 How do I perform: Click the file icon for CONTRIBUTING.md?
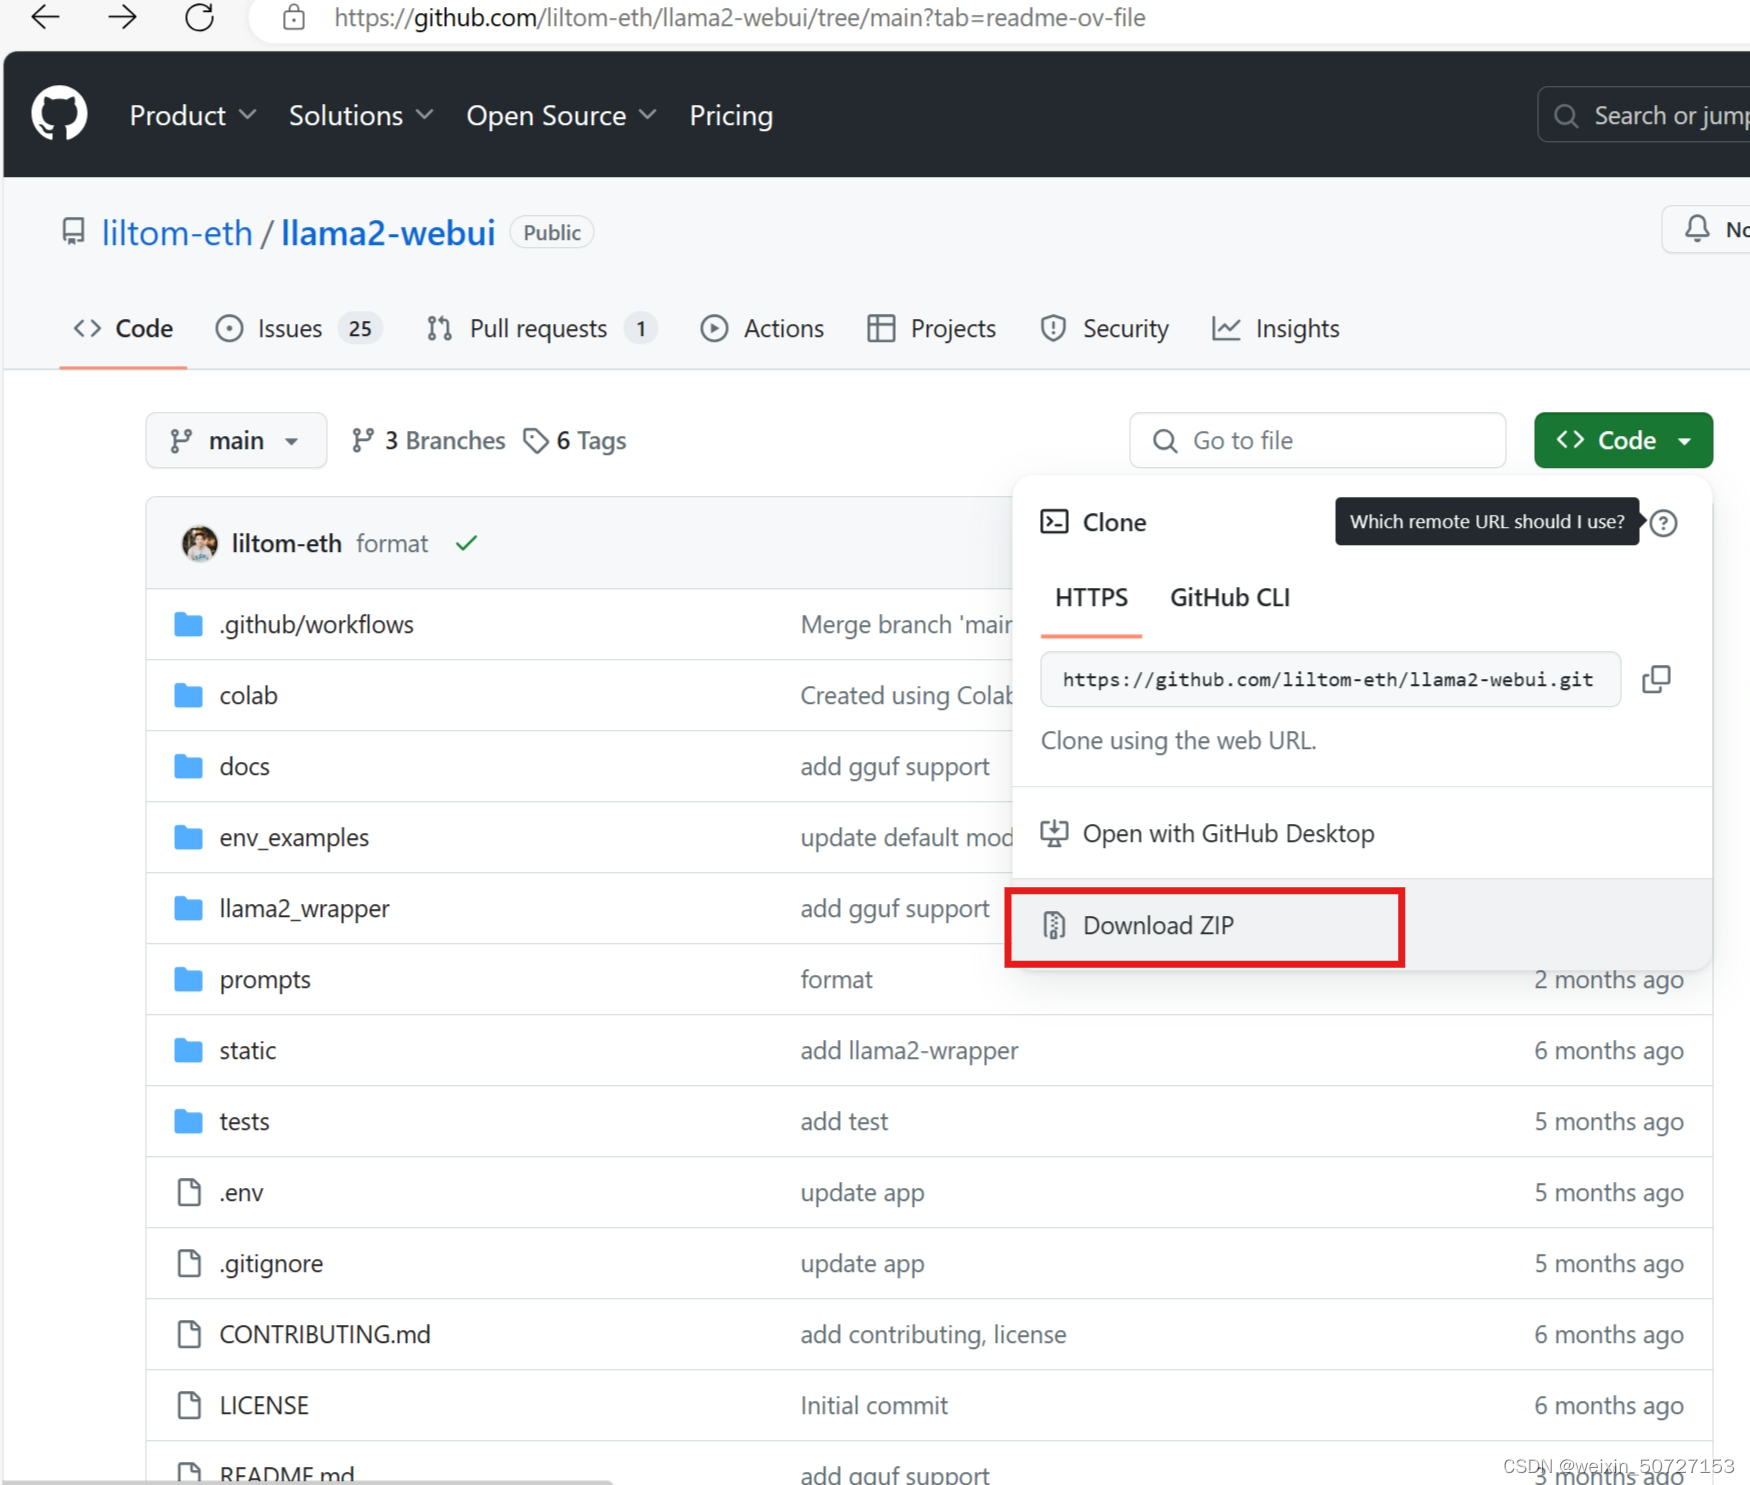pos(189,1334)
